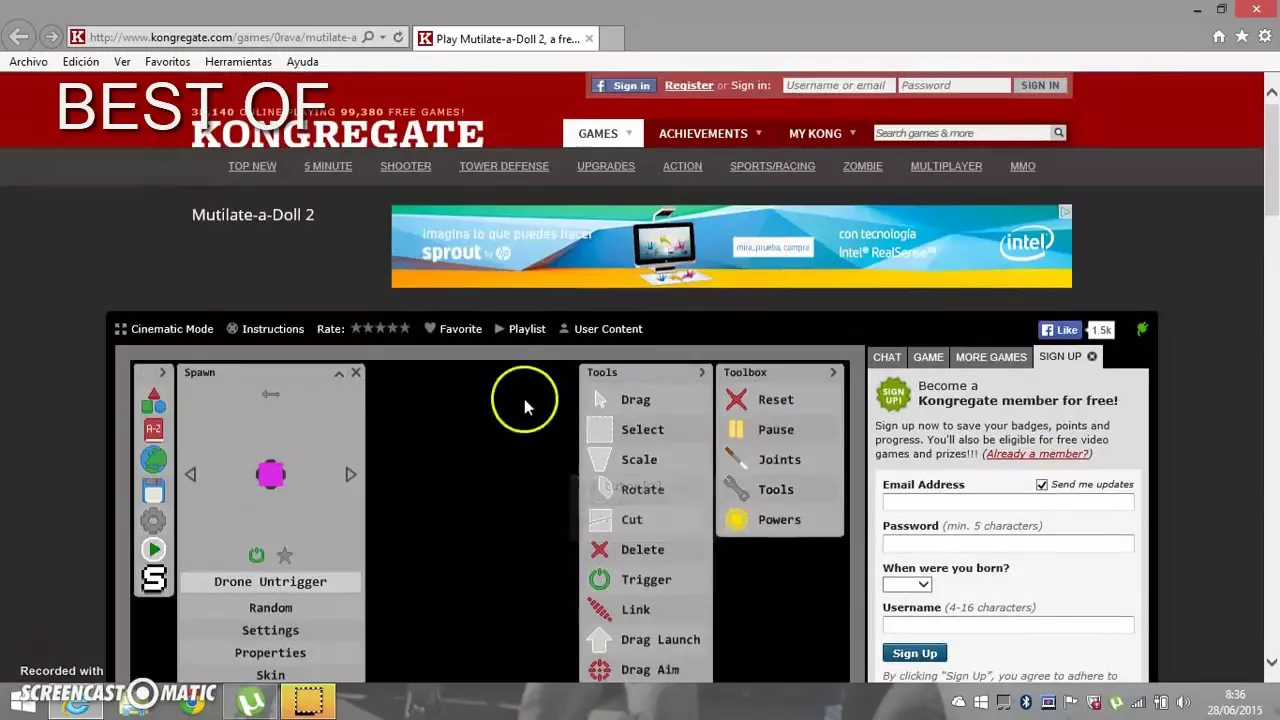The width and height of the screenshot is (1280, 720).
Task: Open the TOWER DEFENSE category link
Action: tap(504, 166)
